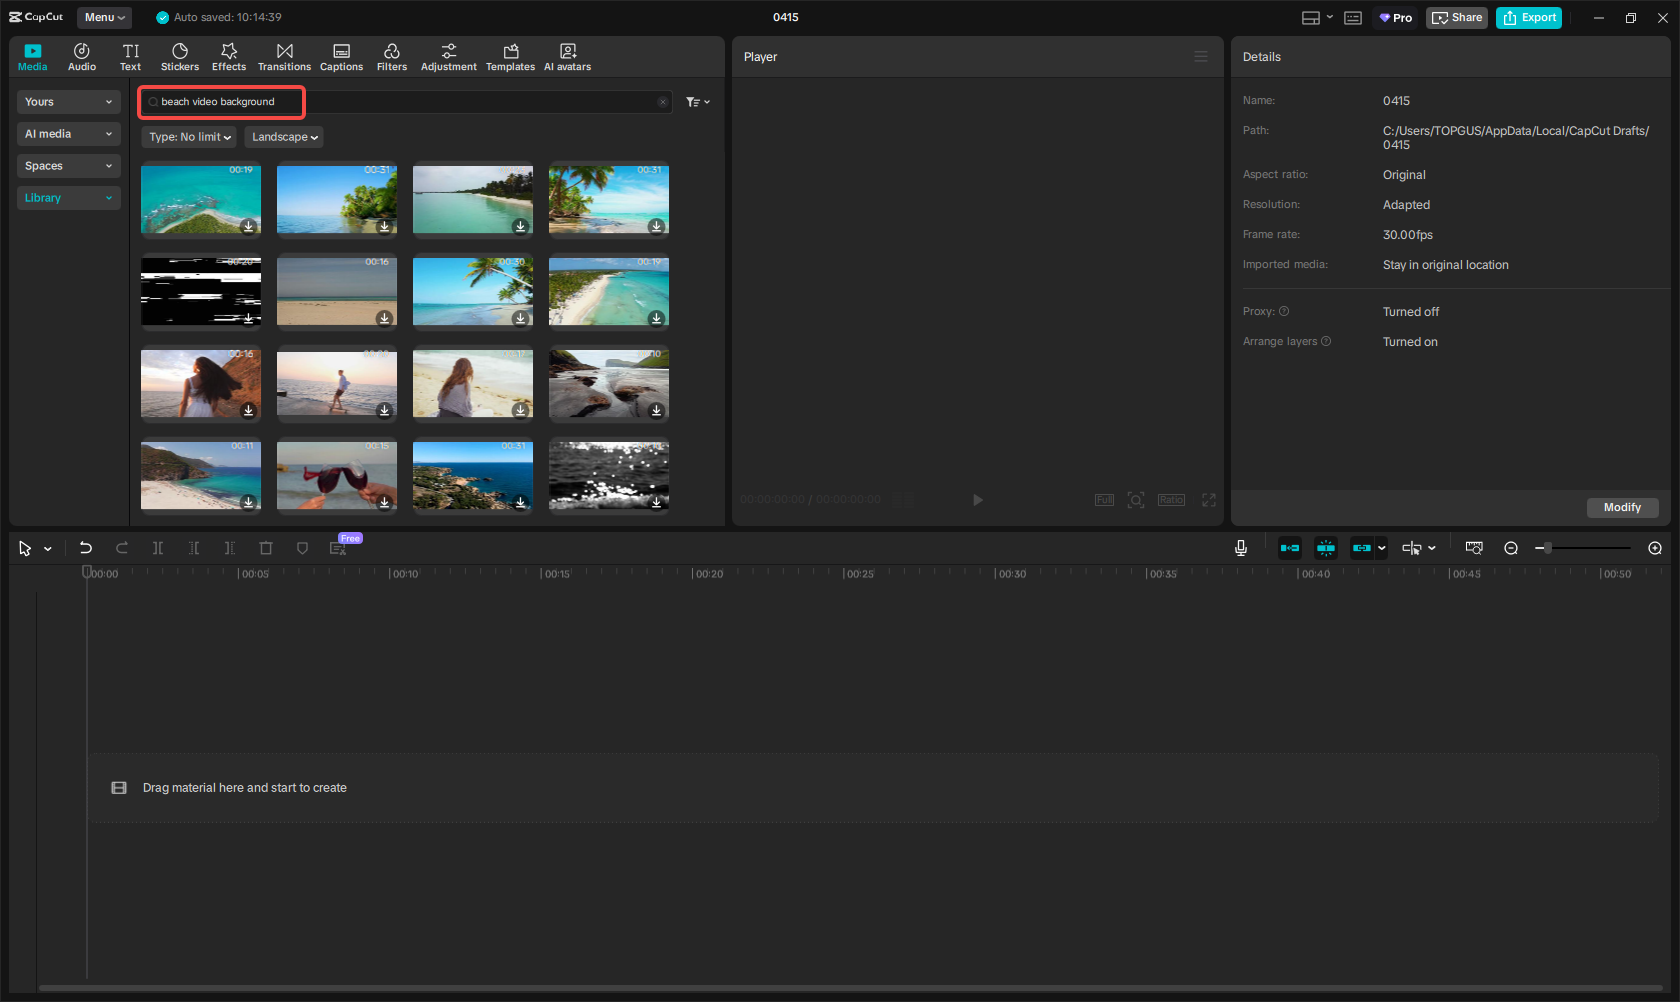1680x1002 pixels.
Task: Open the AI avatars panel
Action: point(567,57)
